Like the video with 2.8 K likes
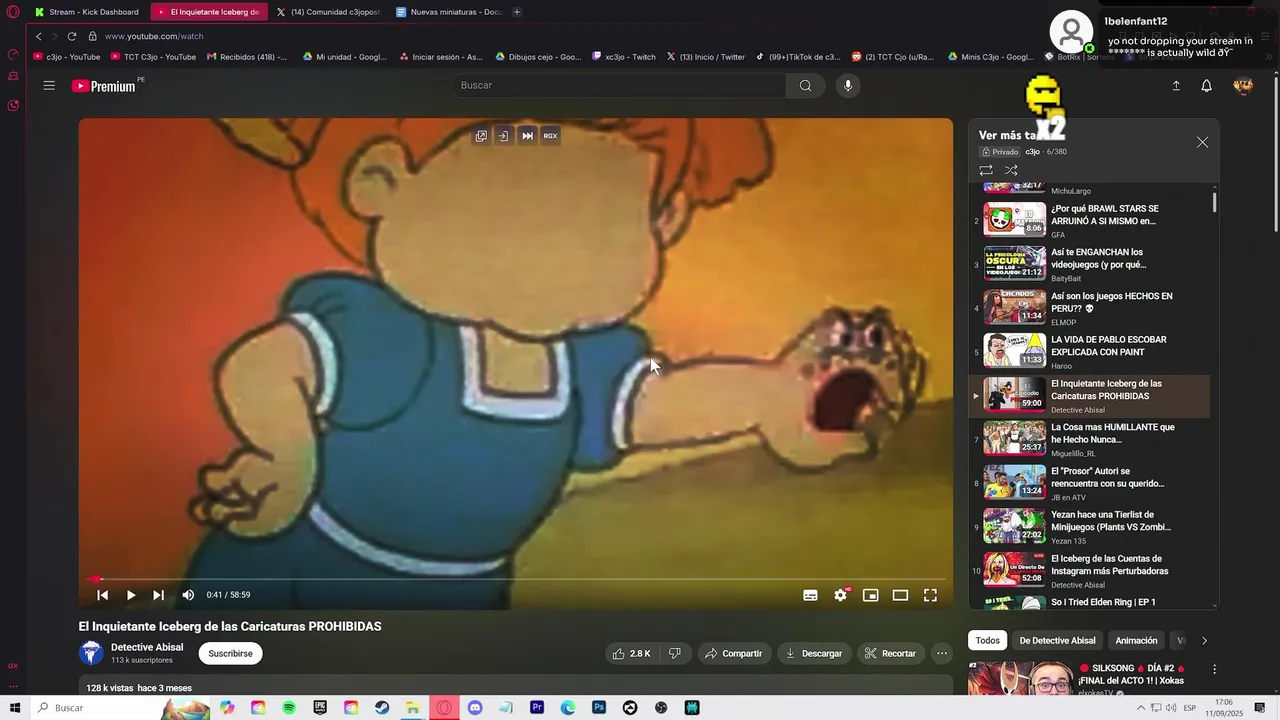Viewport: 1280px width, 720px height. 631,653
